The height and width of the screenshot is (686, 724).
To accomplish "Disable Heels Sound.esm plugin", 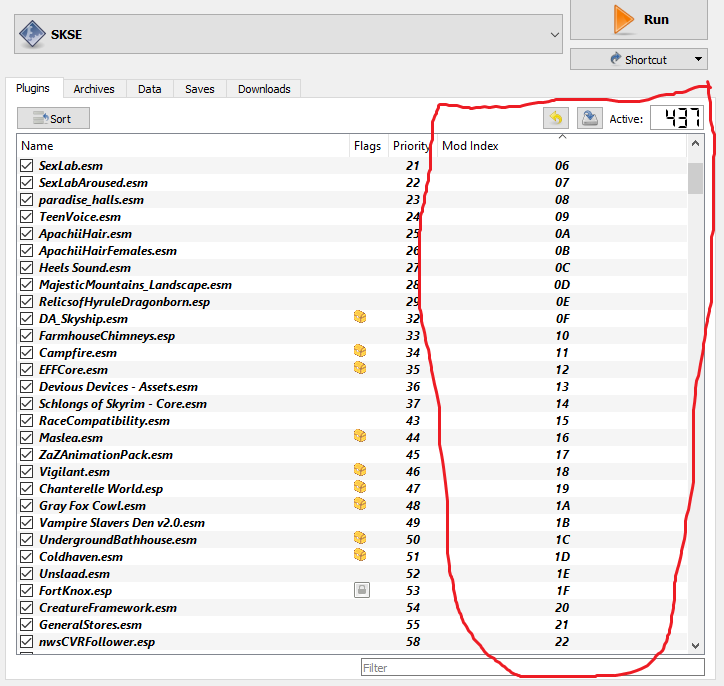I will [27, 267].
